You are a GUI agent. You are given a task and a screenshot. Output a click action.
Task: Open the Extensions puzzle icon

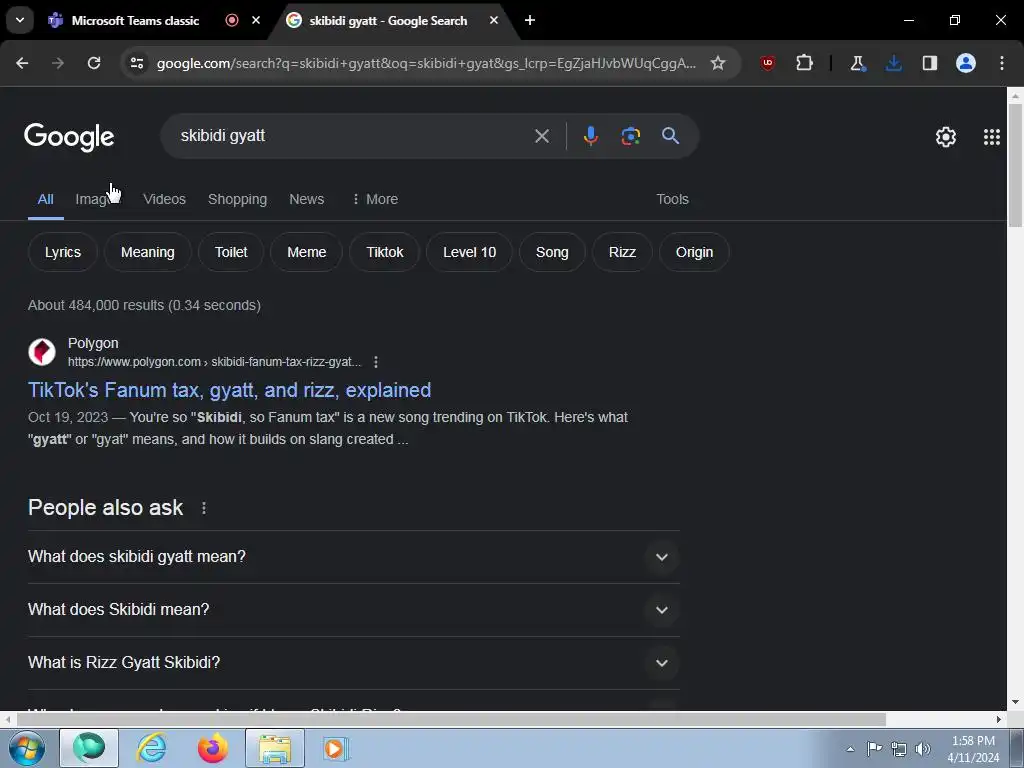click(x=805, y=63)
